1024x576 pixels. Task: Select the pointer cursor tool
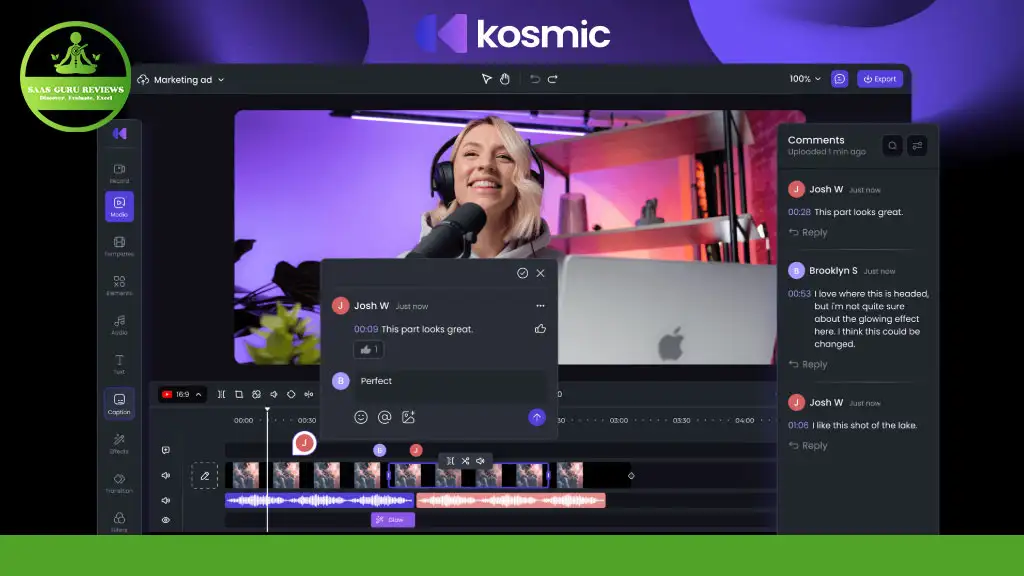click(x=487, y=79)
